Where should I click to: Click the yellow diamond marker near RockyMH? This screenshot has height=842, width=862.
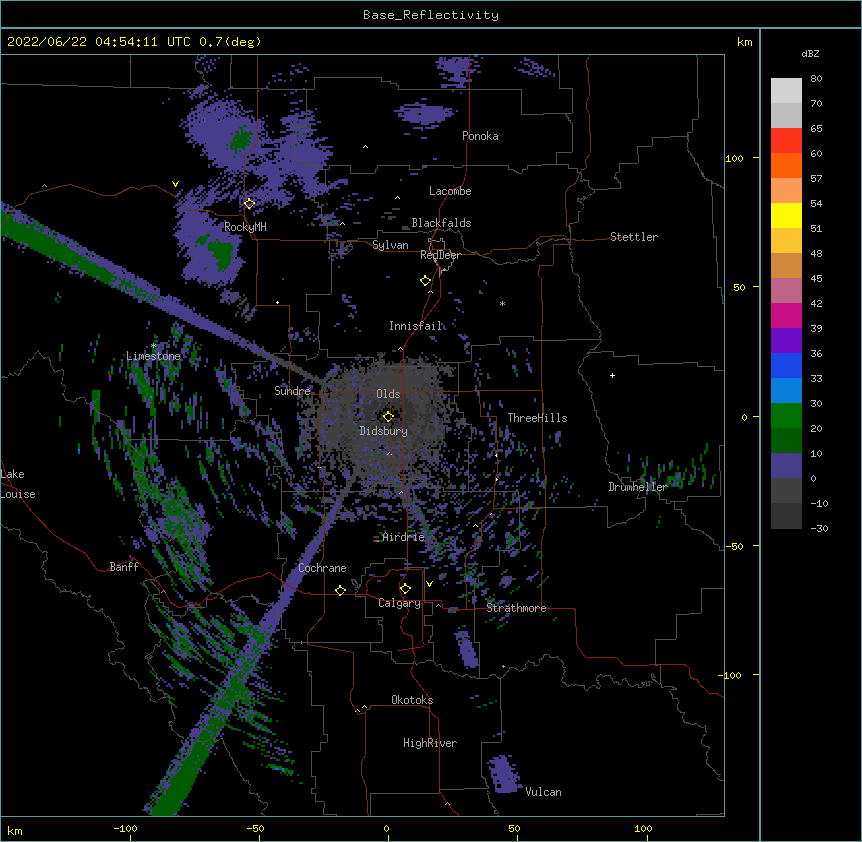click(x=249, y=204)
